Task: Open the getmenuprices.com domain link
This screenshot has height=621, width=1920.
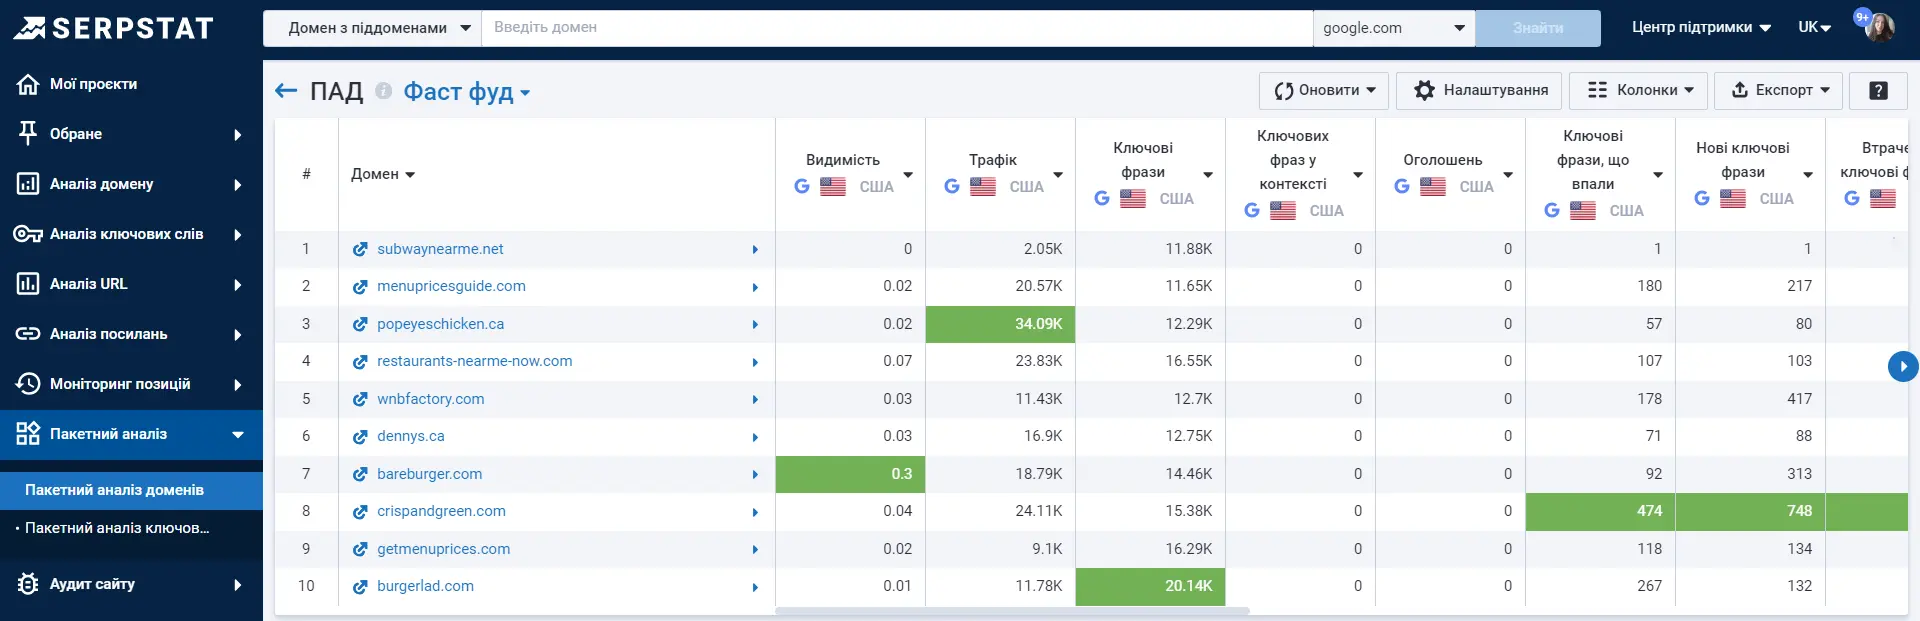Action: 443,549
